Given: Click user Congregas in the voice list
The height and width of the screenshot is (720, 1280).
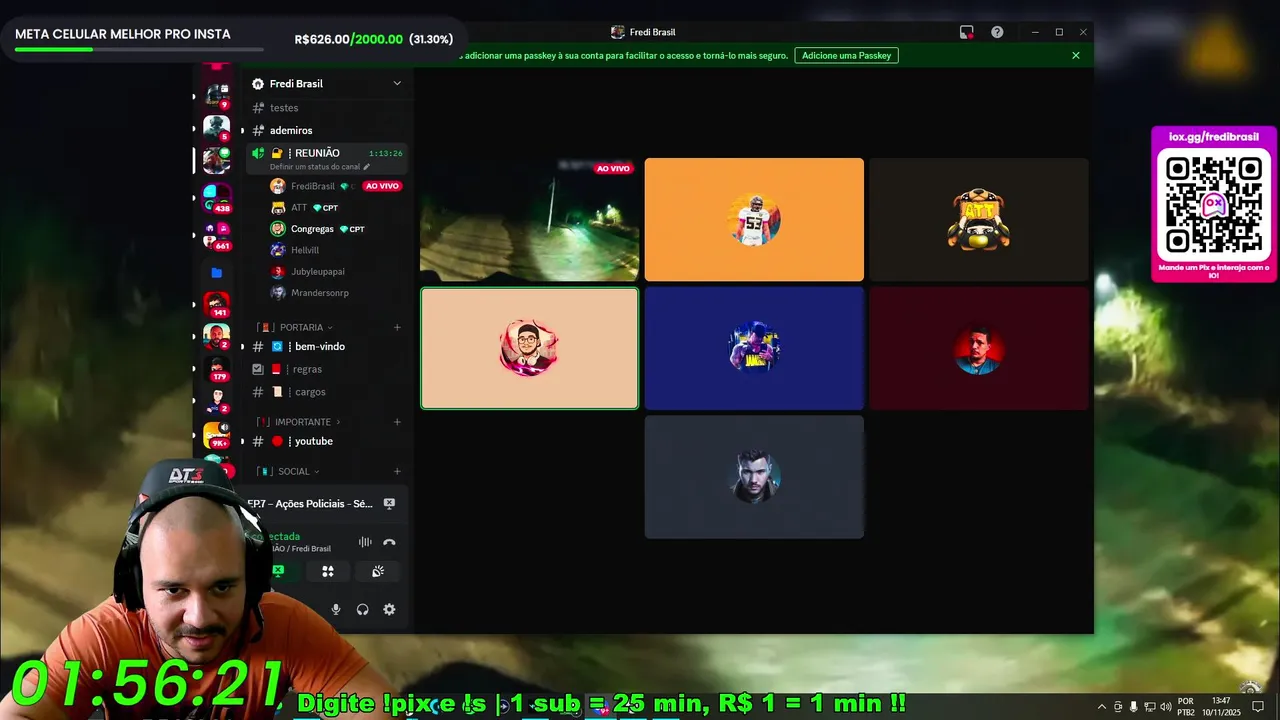Looking at the screenshot, I should tap(312, 229).
